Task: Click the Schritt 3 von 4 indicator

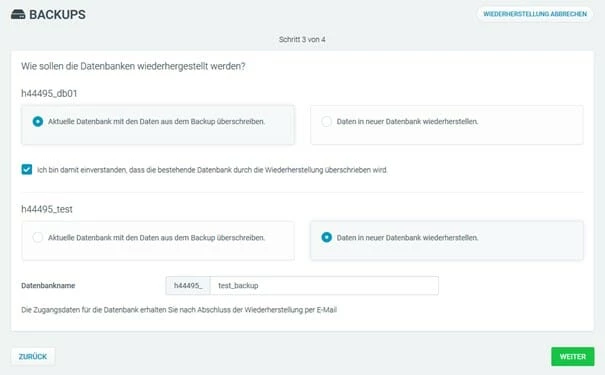Action: (302, 39)
